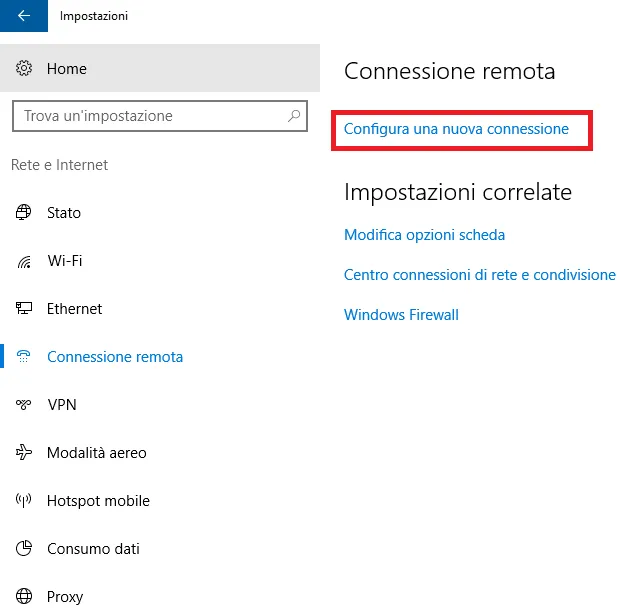Click the Hotspot mobile icon
This screenshot has width=640, height=616.
(x=25, y=501)
